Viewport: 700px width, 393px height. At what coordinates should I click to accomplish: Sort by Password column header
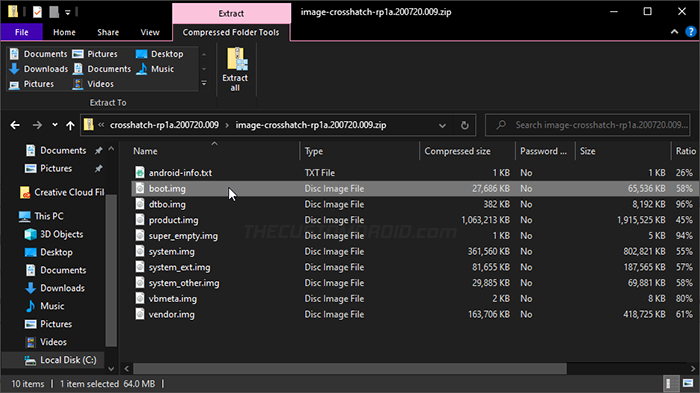tap(545, 151)
